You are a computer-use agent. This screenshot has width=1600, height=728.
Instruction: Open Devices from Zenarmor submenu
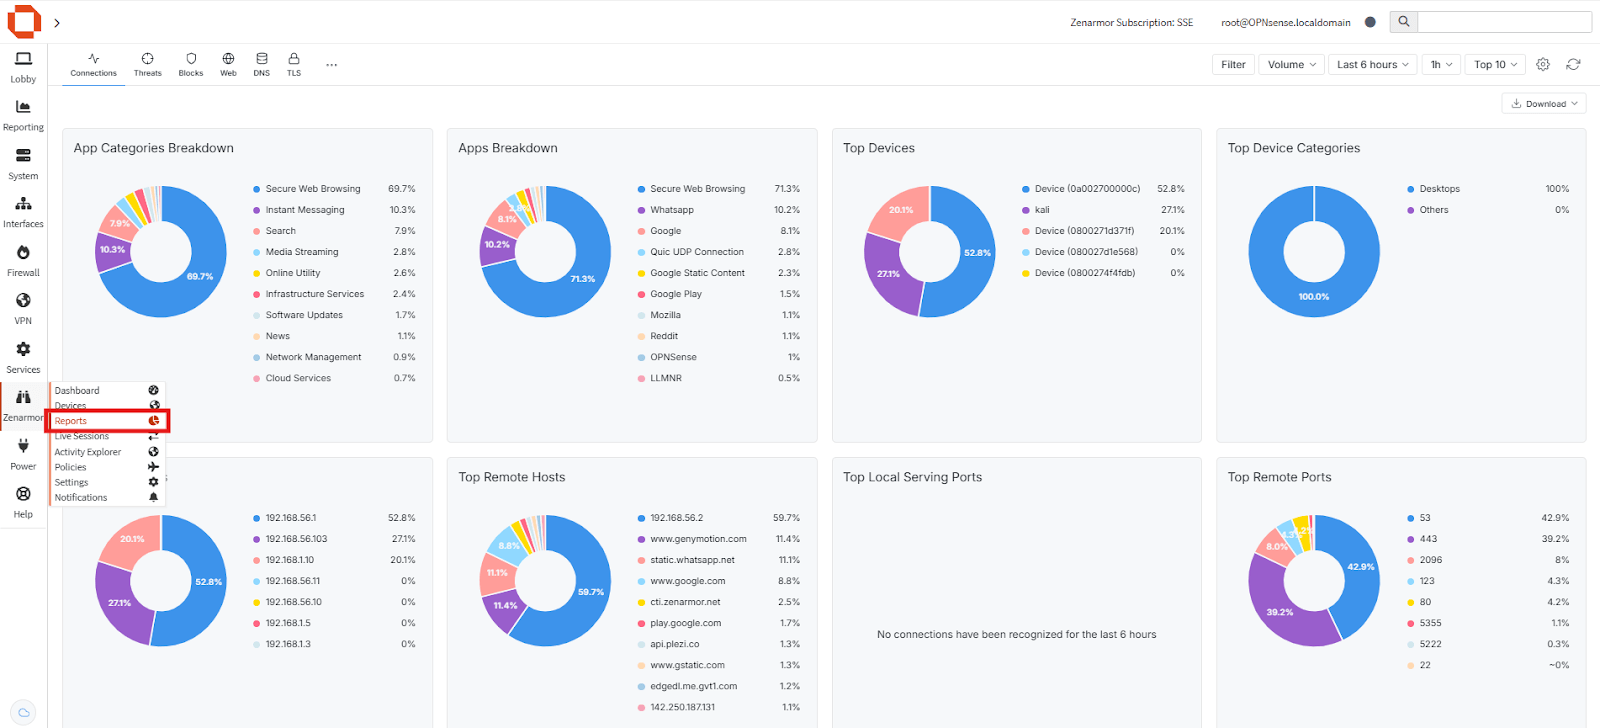(107, 405)
